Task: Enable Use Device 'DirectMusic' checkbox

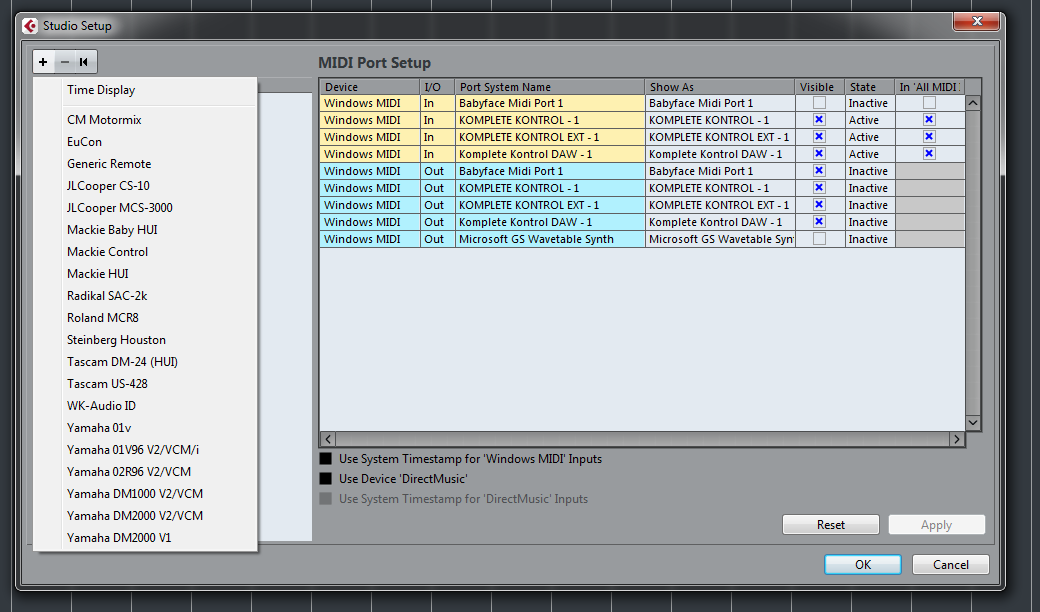Action: pos(326,479)
